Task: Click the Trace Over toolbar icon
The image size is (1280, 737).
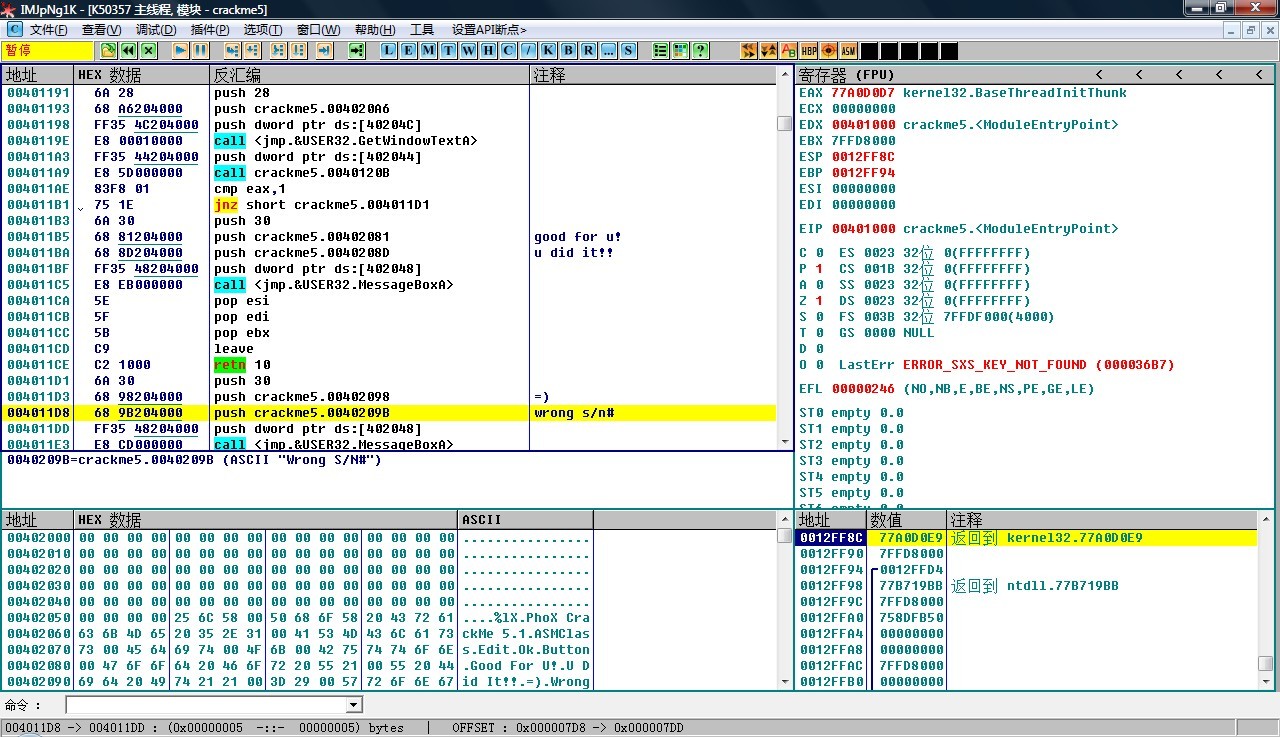Action: 298,50
